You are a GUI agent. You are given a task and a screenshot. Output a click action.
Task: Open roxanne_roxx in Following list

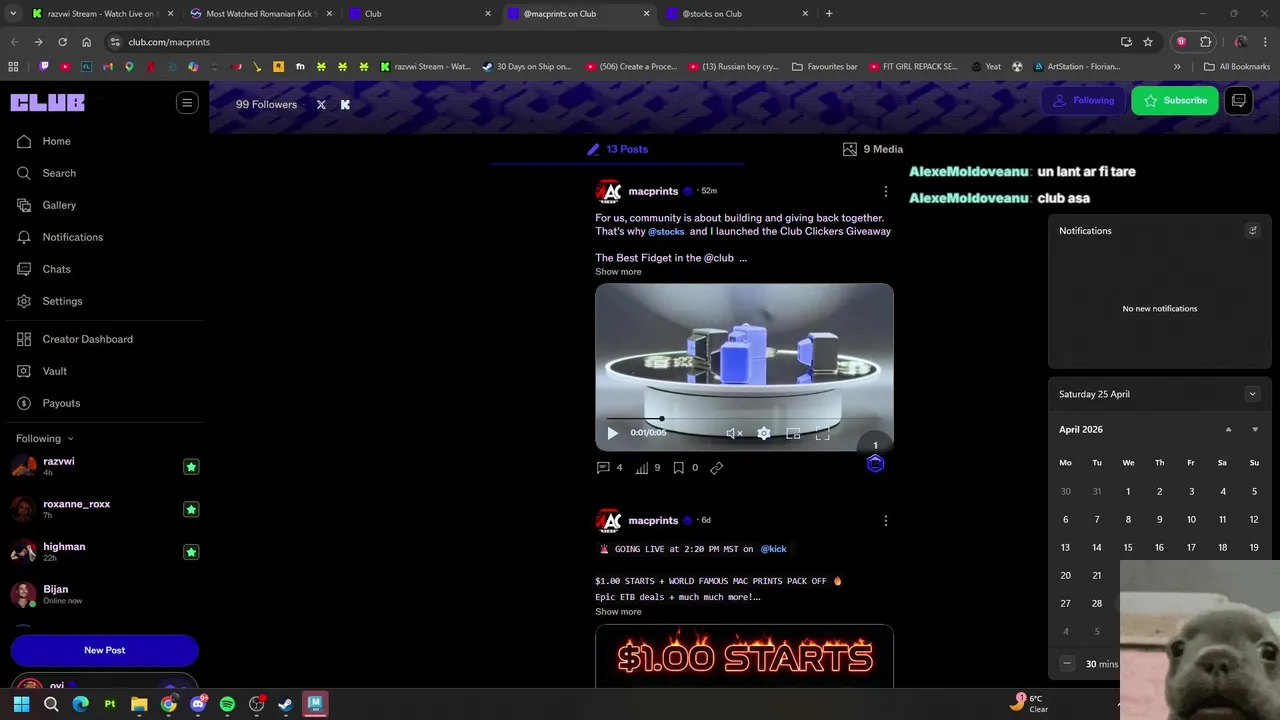pos(77,504)
